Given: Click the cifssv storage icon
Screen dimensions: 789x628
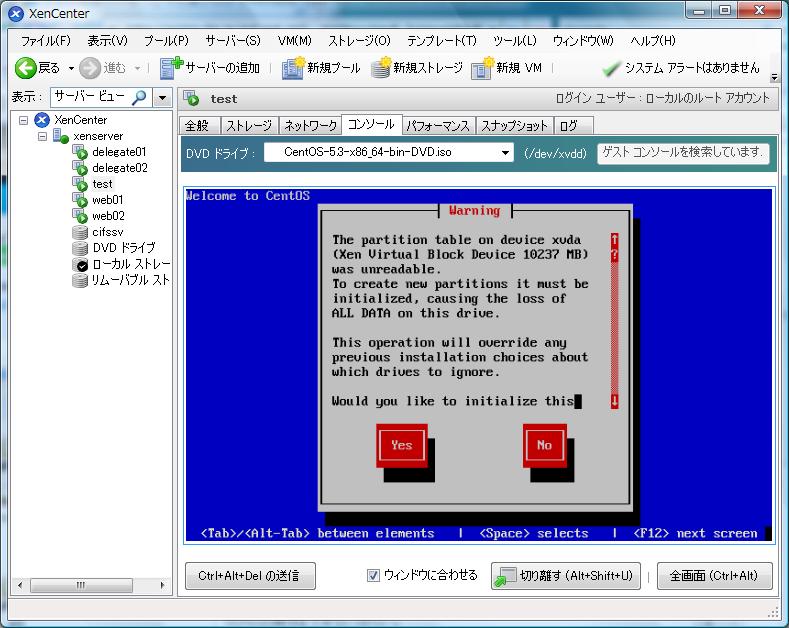Looking at the screenshot, I should 80,232.
